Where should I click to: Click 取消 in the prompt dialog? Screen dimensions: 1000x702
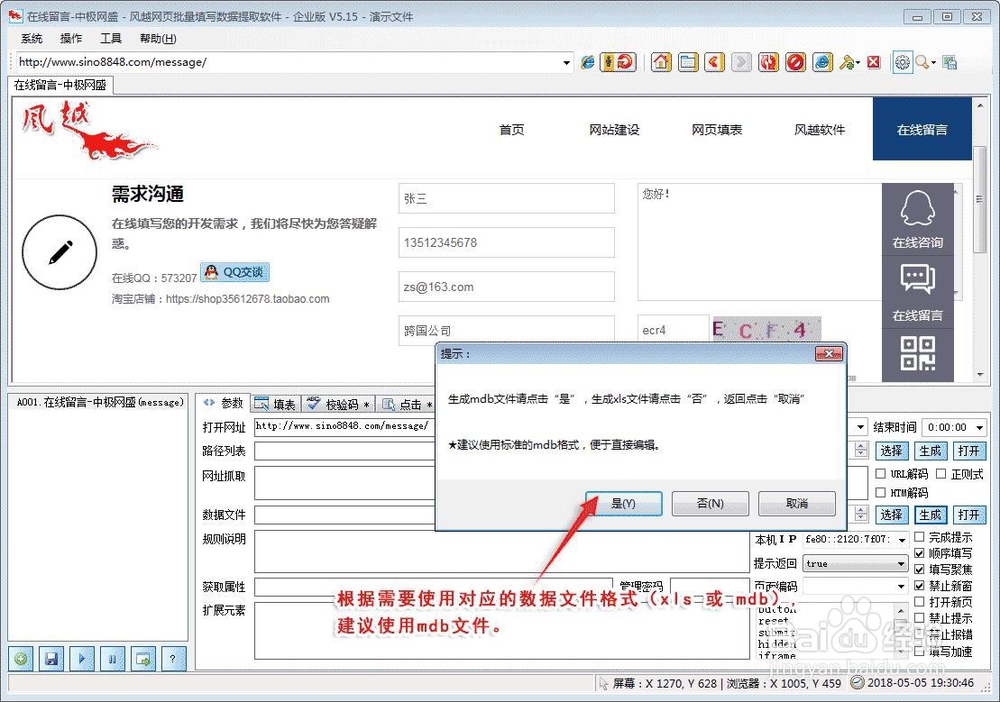tap(797, 503)
